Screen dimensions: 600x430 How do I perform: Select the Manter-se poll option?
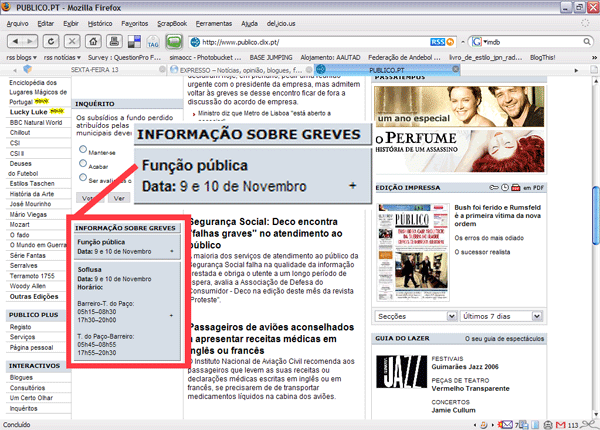(x=83, y=149)
